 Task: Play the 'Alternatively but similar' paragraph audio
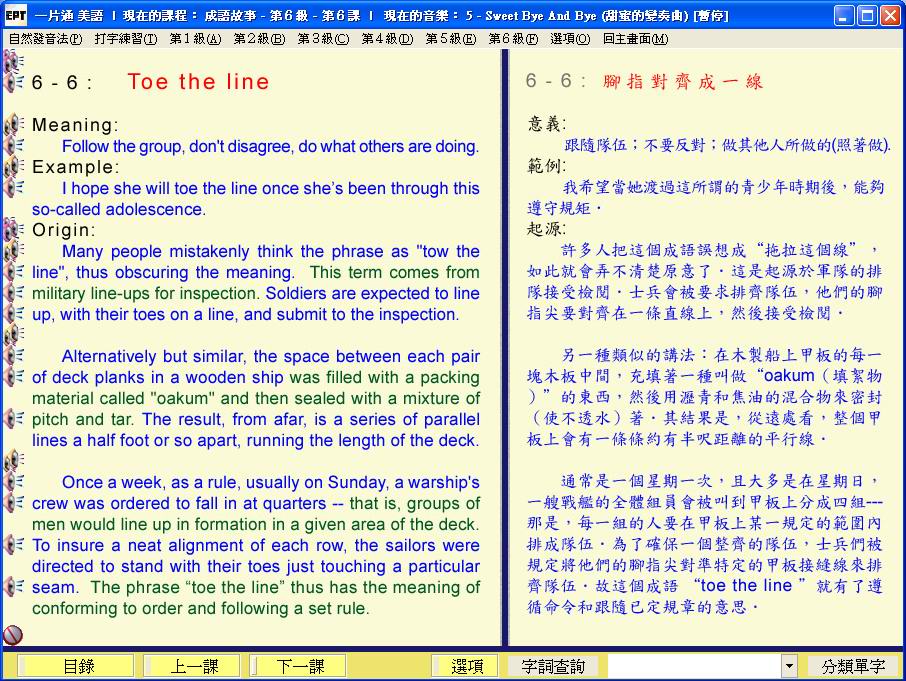(14, 356)
